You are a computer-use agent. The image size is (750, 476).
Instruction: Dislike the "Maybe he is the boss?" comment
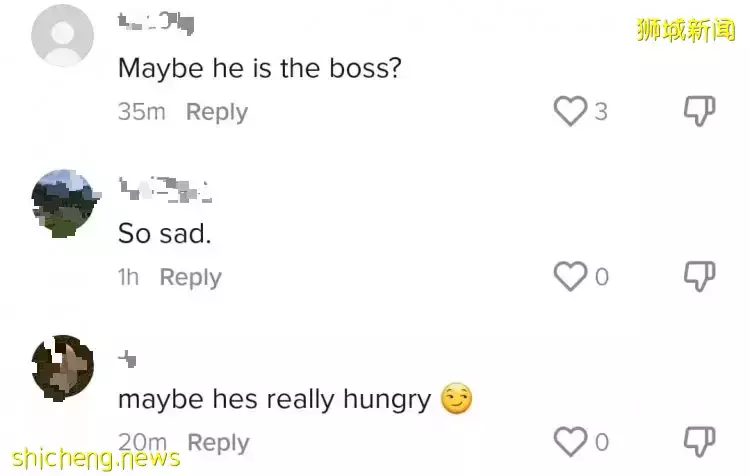(699, 112)
